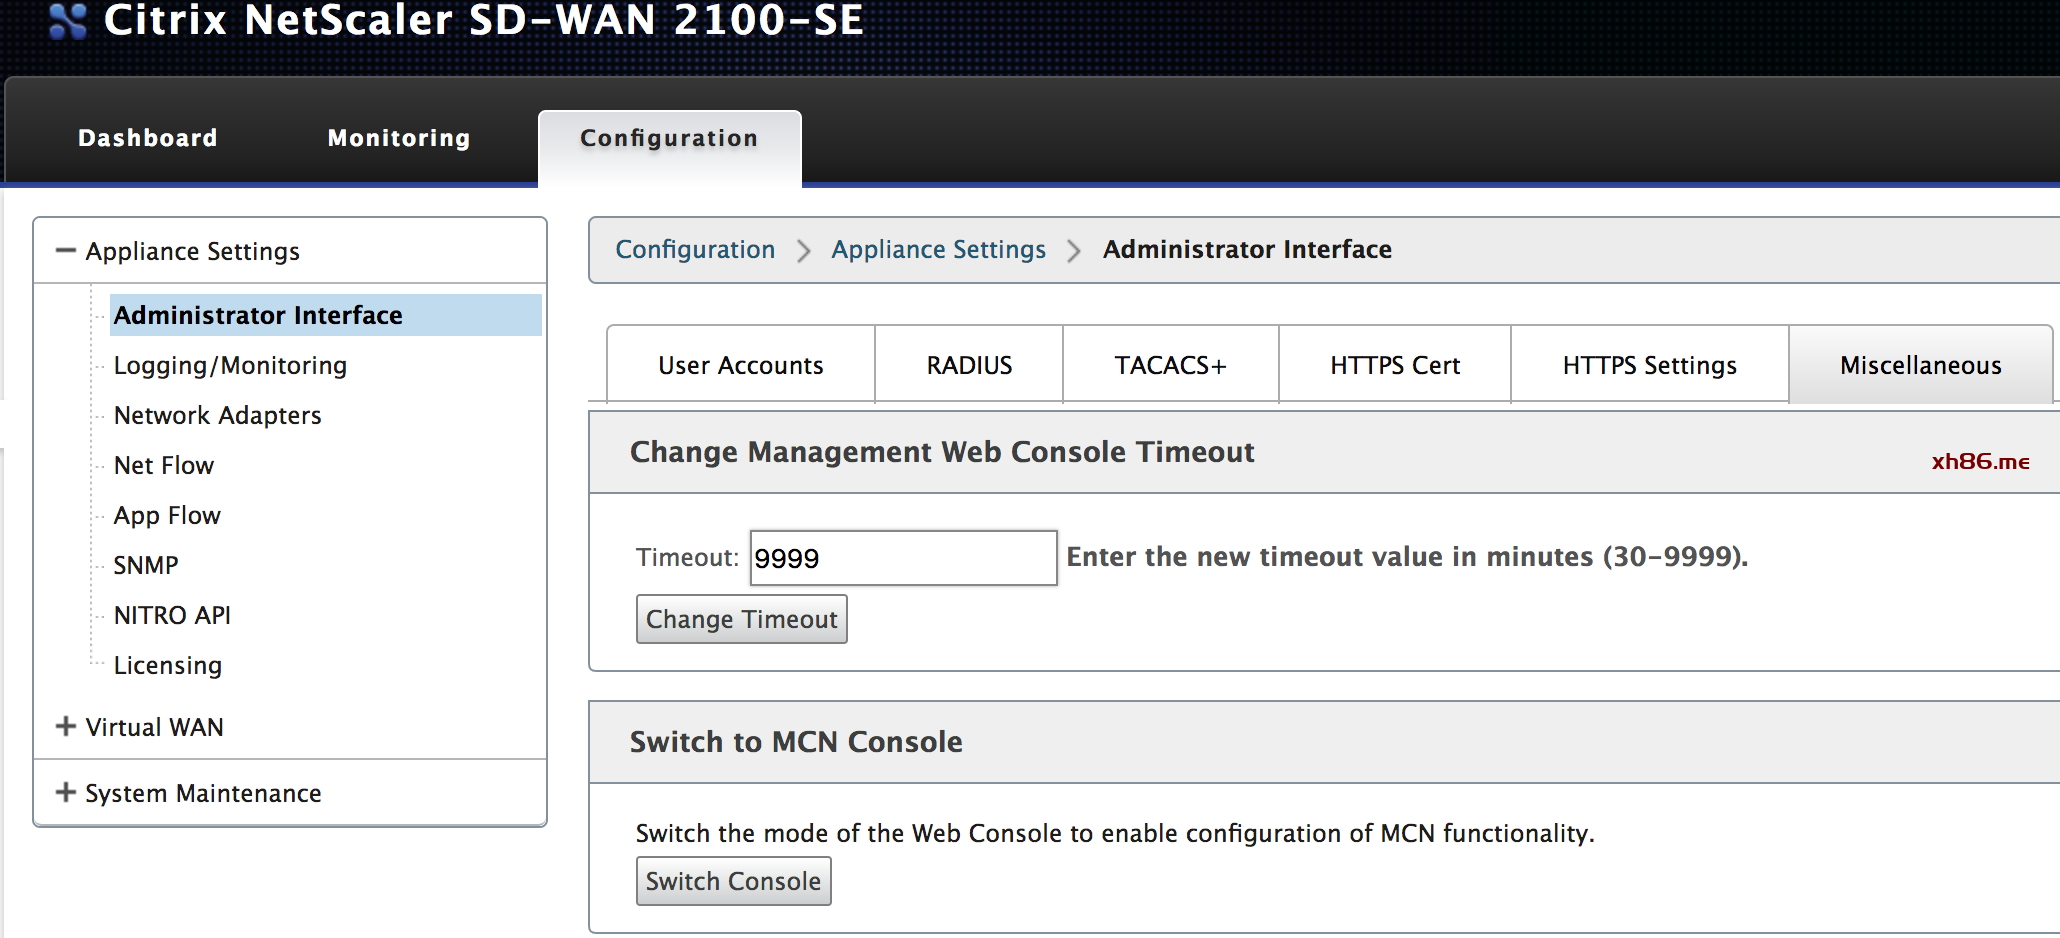Click the Change Management Web Console Timeout heading
The image size is (2060, 938).
(942, 452)
